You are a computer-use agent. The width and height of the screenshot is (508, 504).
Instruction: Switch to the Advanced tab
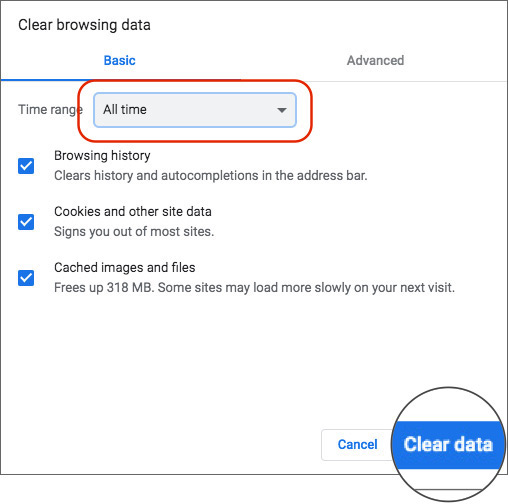point(375,60)
